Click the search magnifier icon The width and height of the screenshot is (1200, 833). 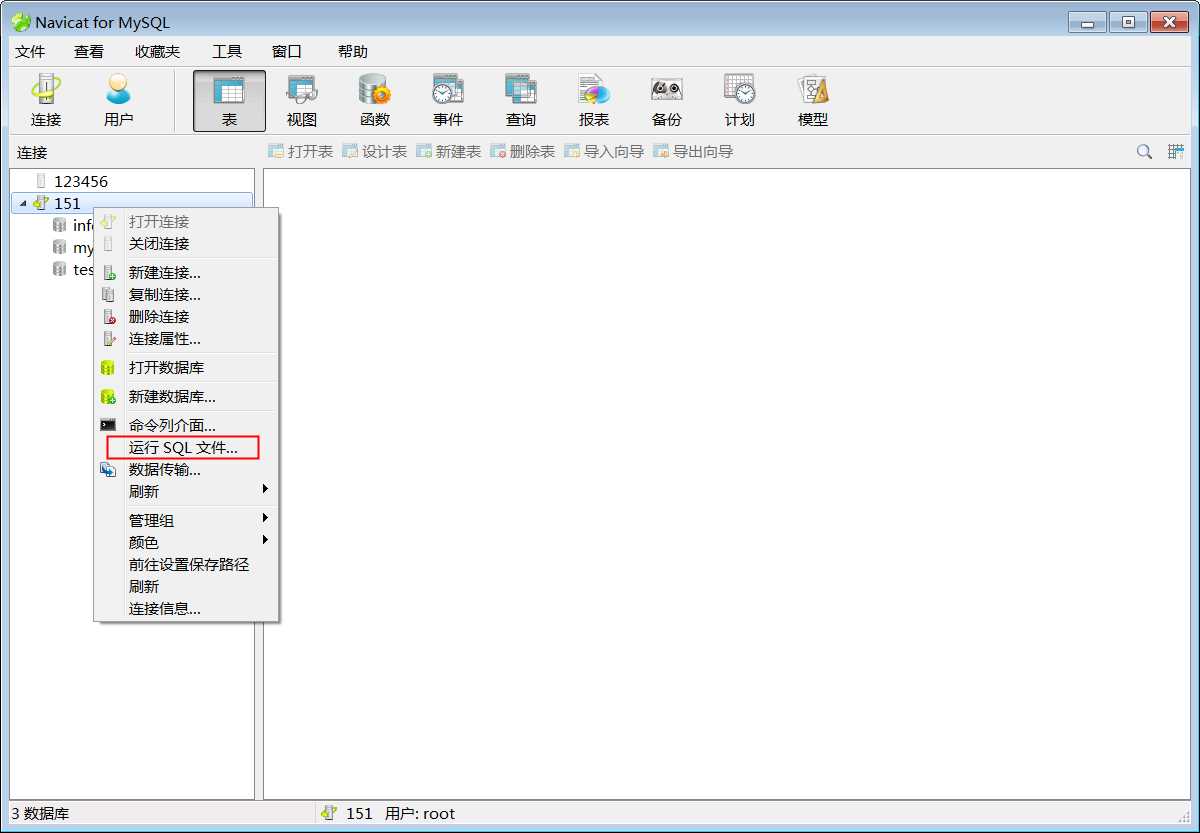pyautogui.click(x=1144, y=152)
